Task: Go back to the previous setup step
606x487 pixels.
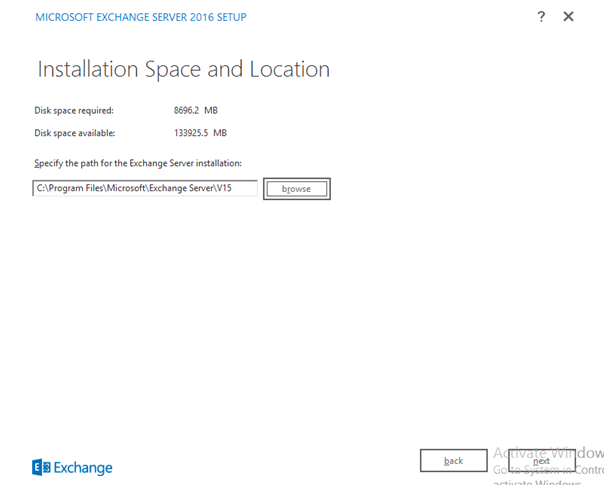Action: 453,460
